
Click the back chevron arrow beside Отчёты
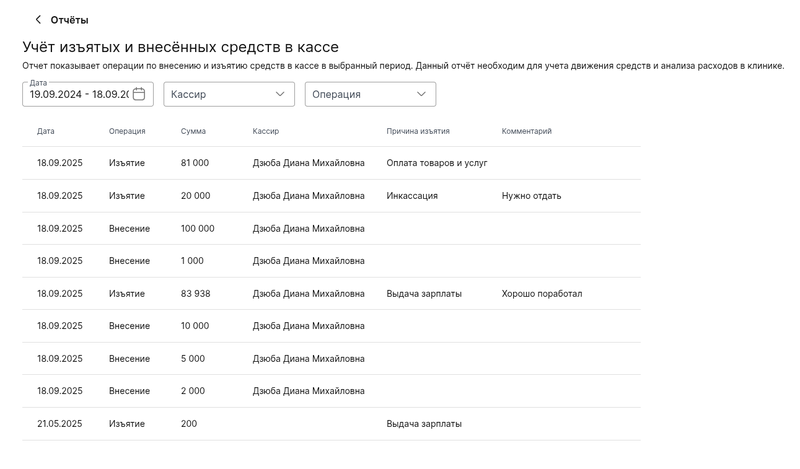pos(38,20)
